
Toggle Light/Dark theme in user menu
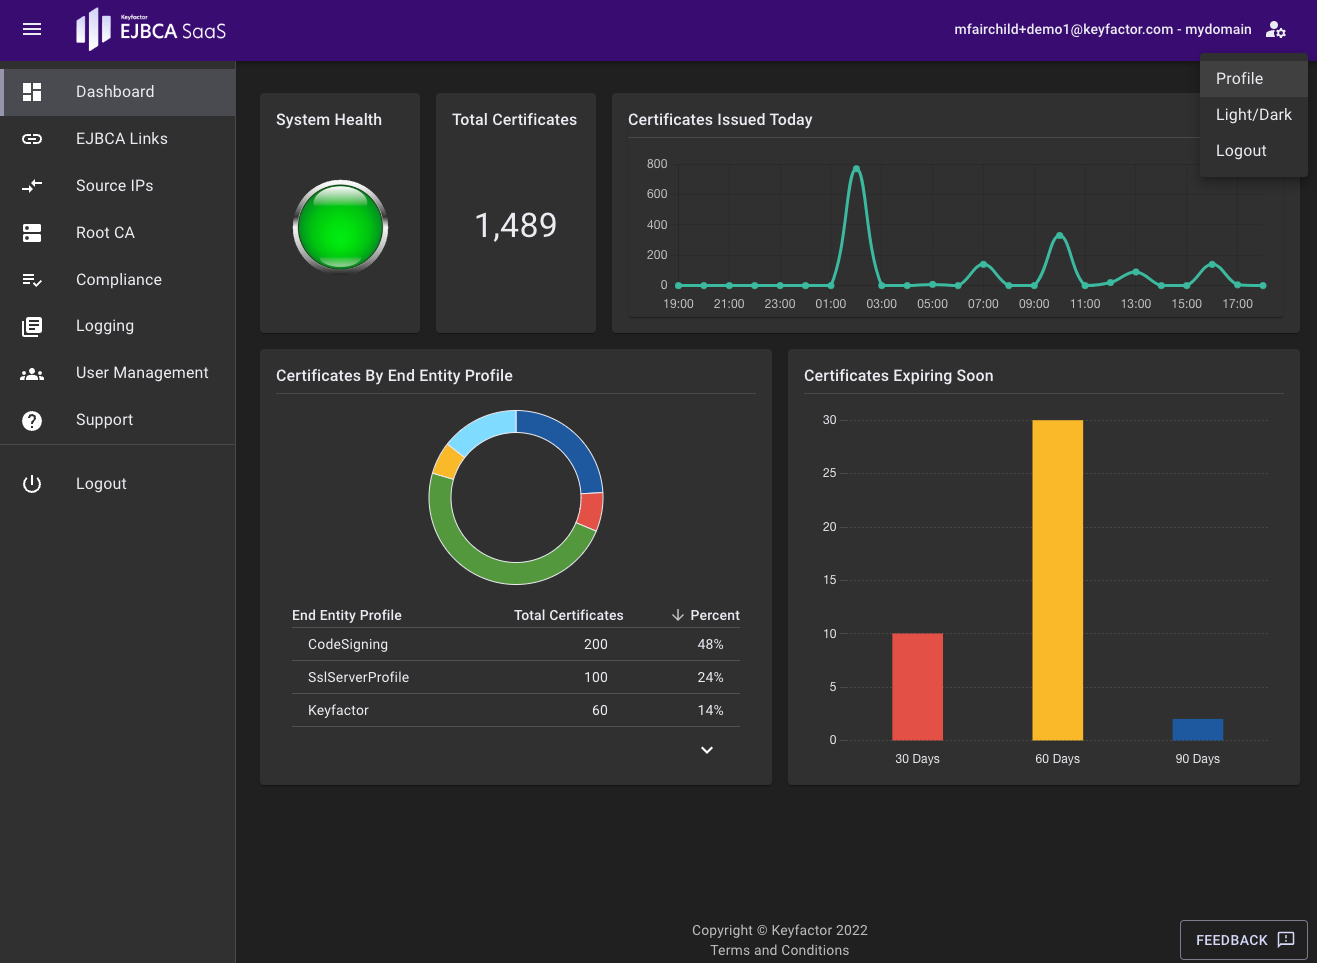click(x=1253, y=115)
